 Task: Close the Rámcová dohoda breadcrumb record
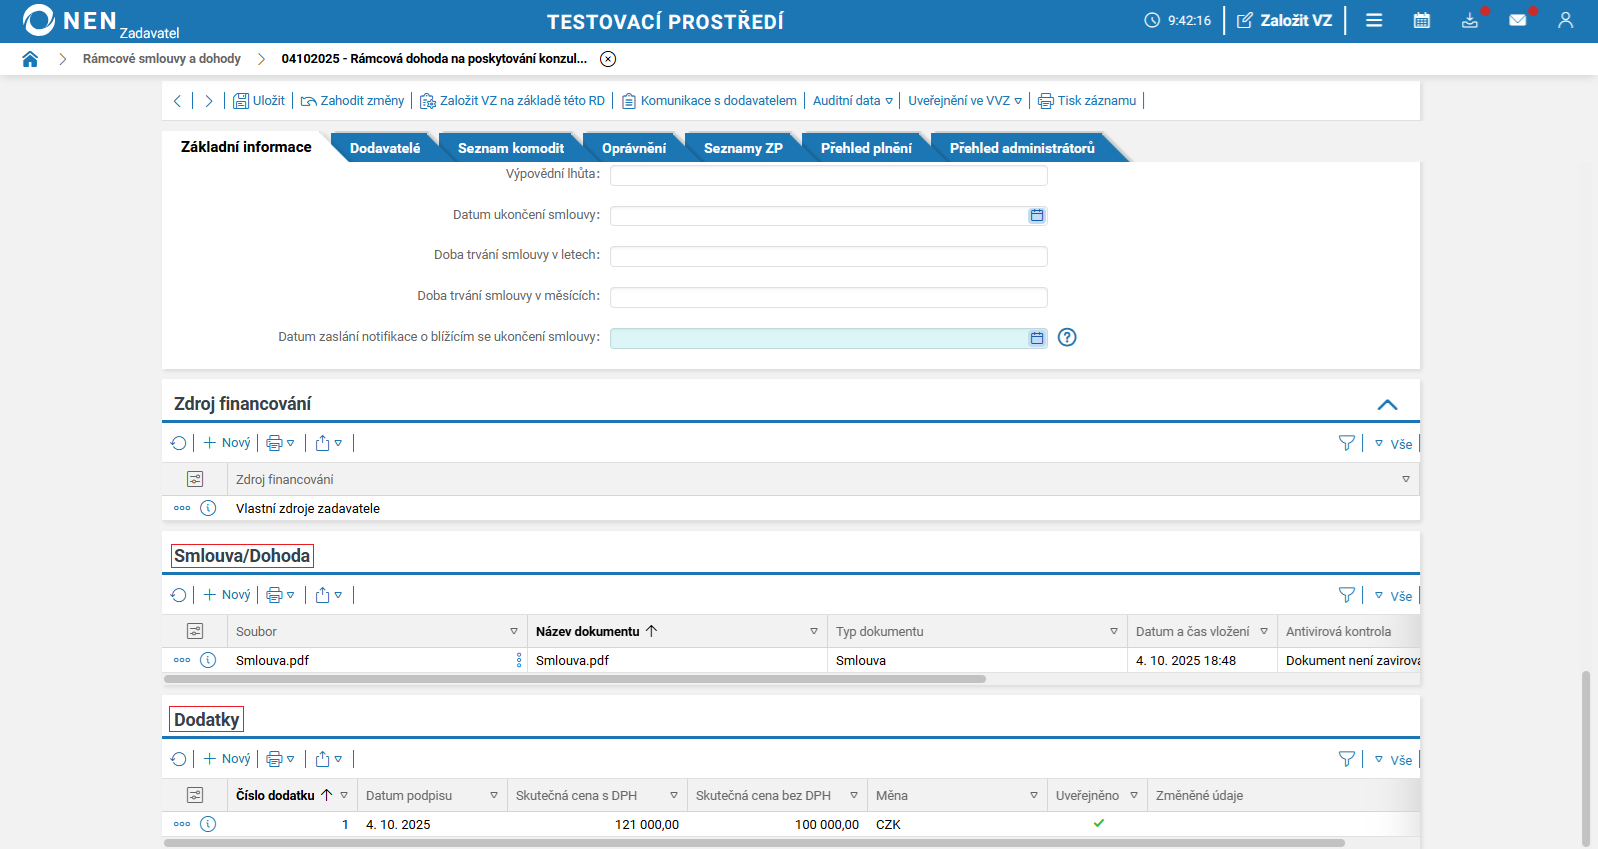[x=608, y=59]
